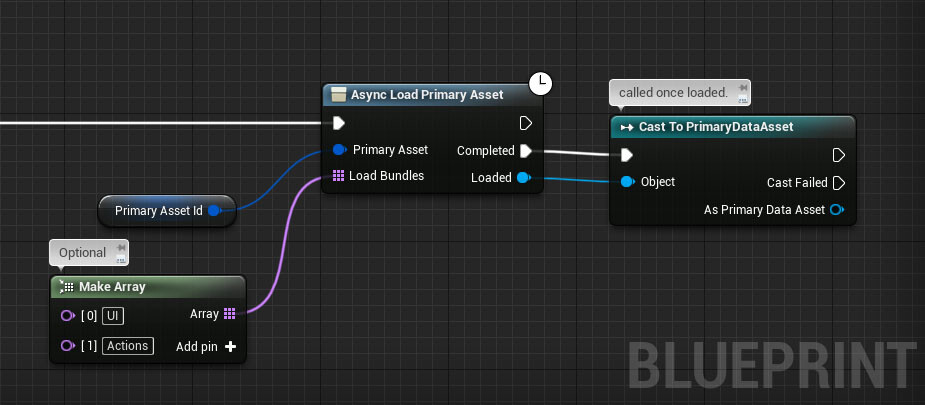The width and height of the screenshot is (925, 405).
Task: Click the Load Bundles array input pin
Action: point(338,176)
